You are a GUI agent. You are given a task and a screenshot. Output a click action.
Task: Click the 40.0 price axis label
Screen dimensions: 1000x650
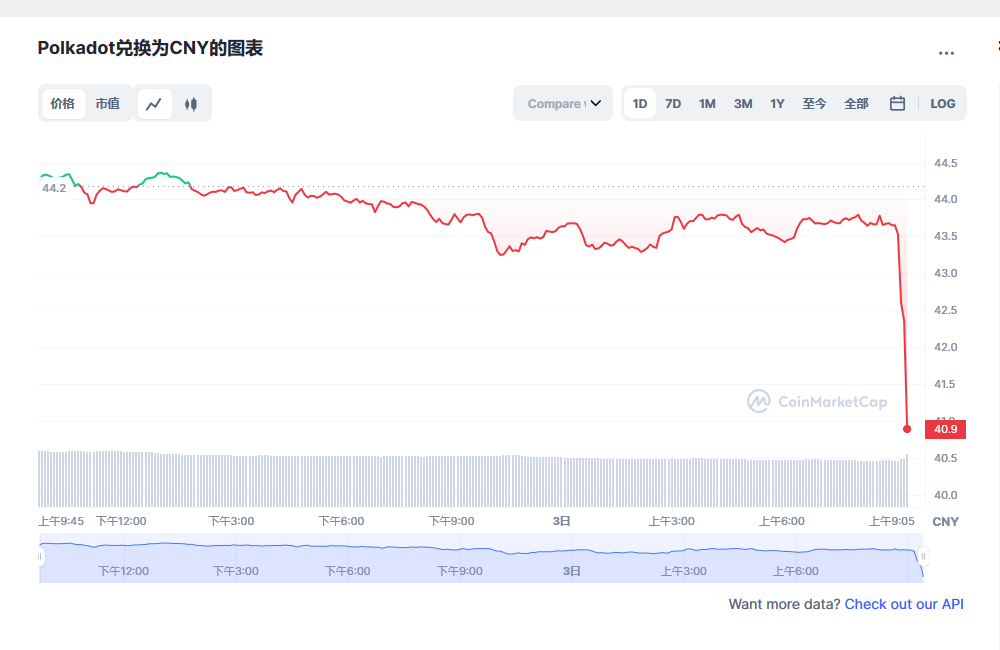[x=945, y=495]
